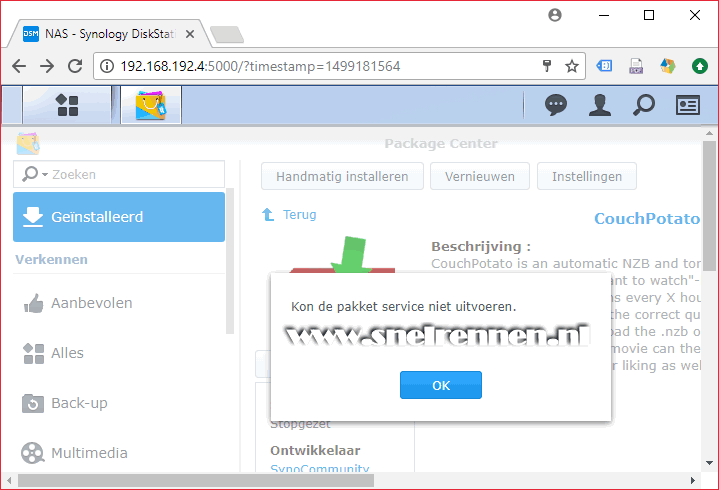This screenshot has height=490, width=719.
Task: Open a new browser tab
Action: (x=227, y=34)
